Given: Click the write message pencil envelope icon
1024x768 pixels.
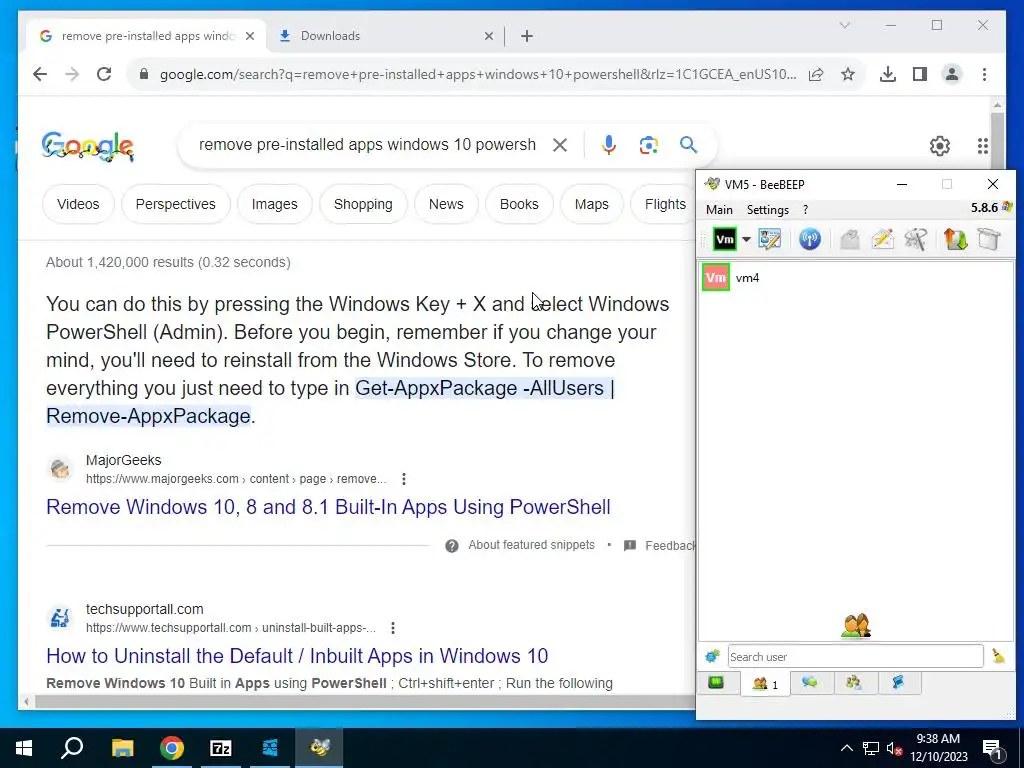Looking at the screenshot, I should point(883,240).
